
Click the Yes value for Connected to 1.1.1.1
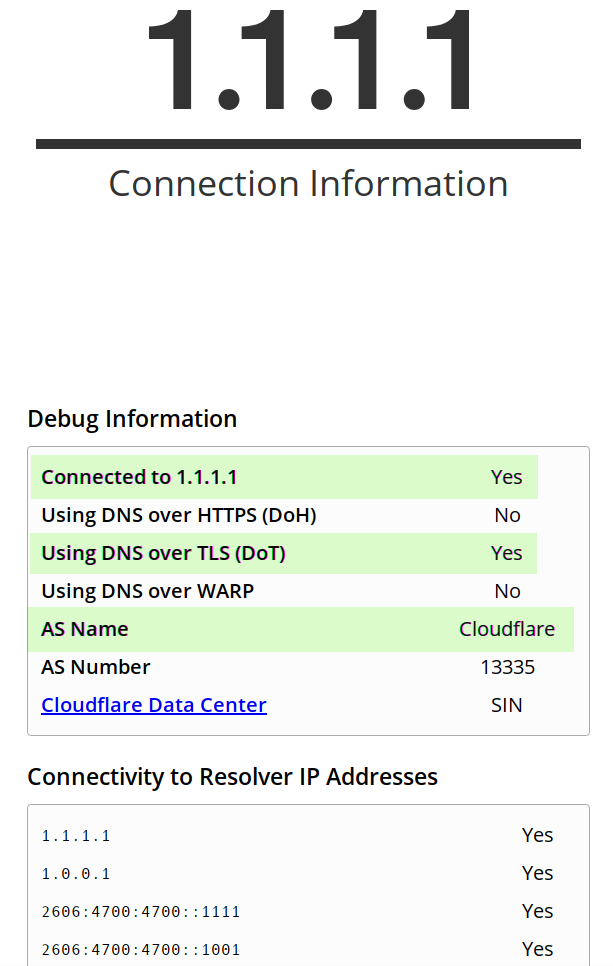coord(506,477)
